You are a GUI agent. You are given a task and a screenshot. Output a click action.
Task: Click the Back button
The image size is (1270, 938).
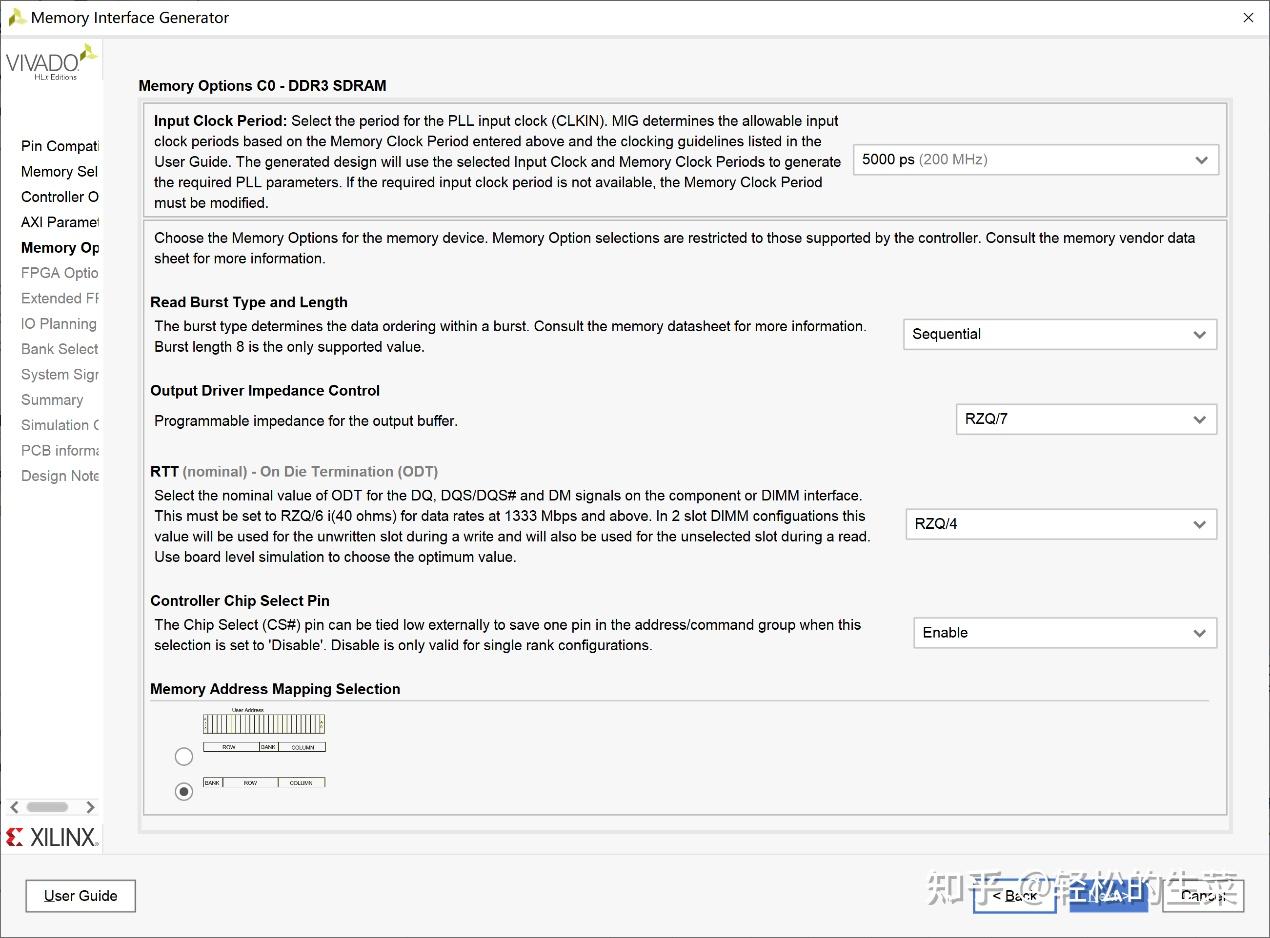tap(1014, 896)
